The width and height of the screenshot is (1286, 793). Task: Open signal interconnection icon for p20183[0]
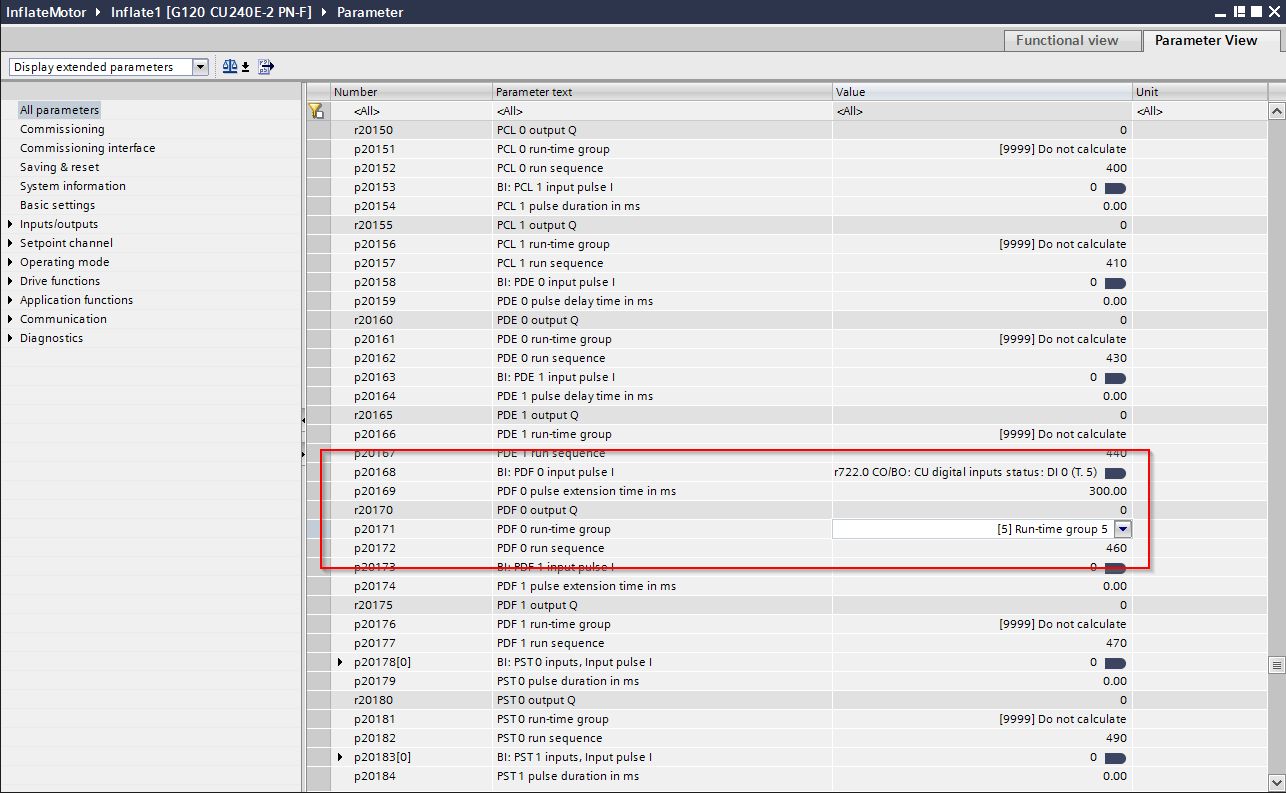pyautogui.click(x=1115, y=757)
